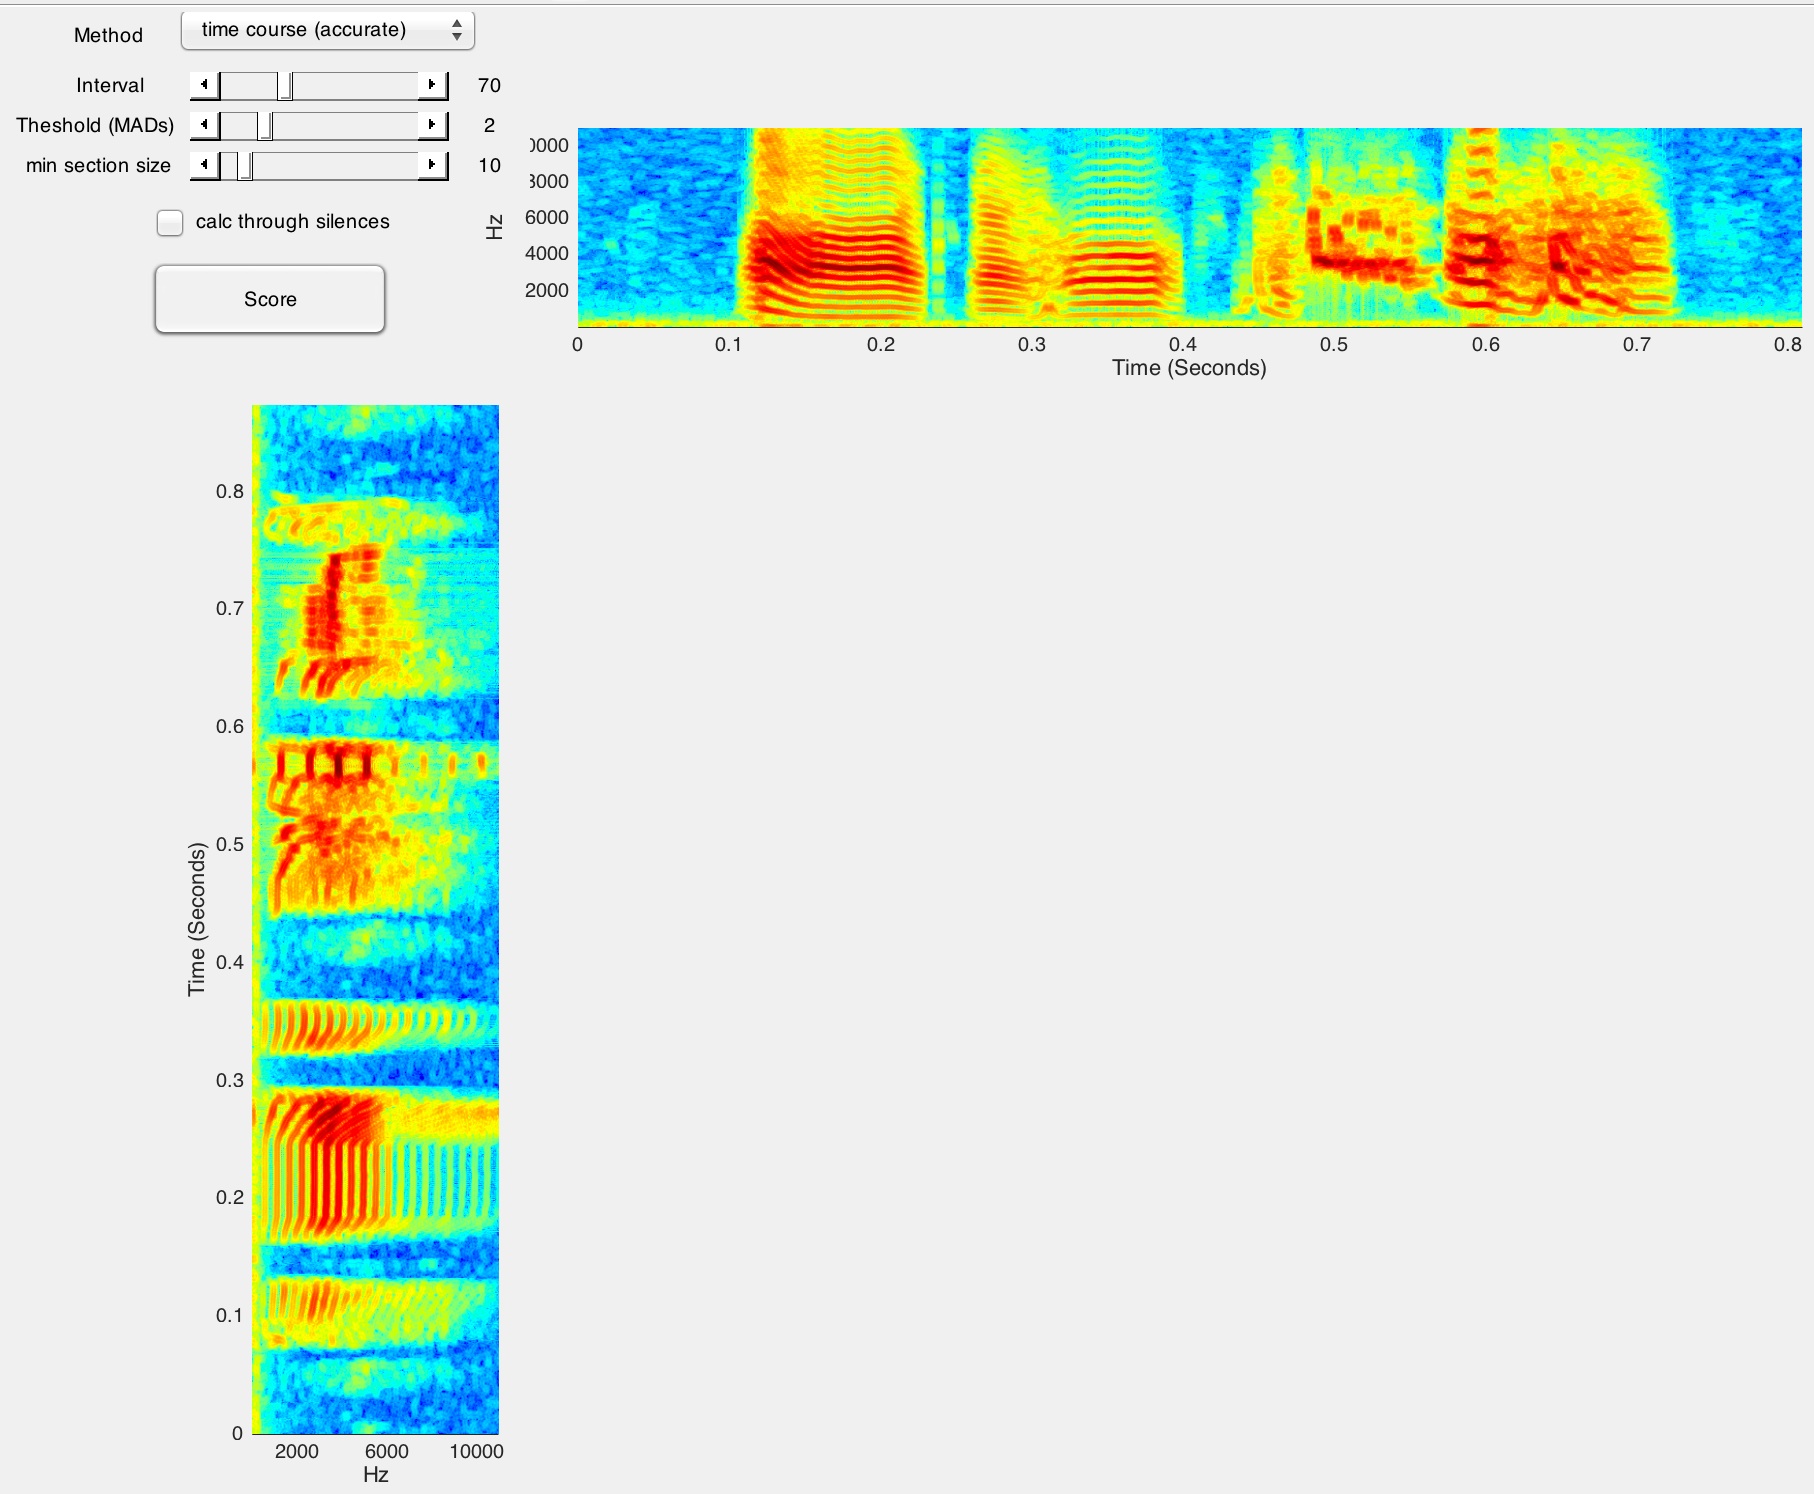Click the Method dropdown up-down arrows
This screenshot has height=1494, width=1814.
456,30
